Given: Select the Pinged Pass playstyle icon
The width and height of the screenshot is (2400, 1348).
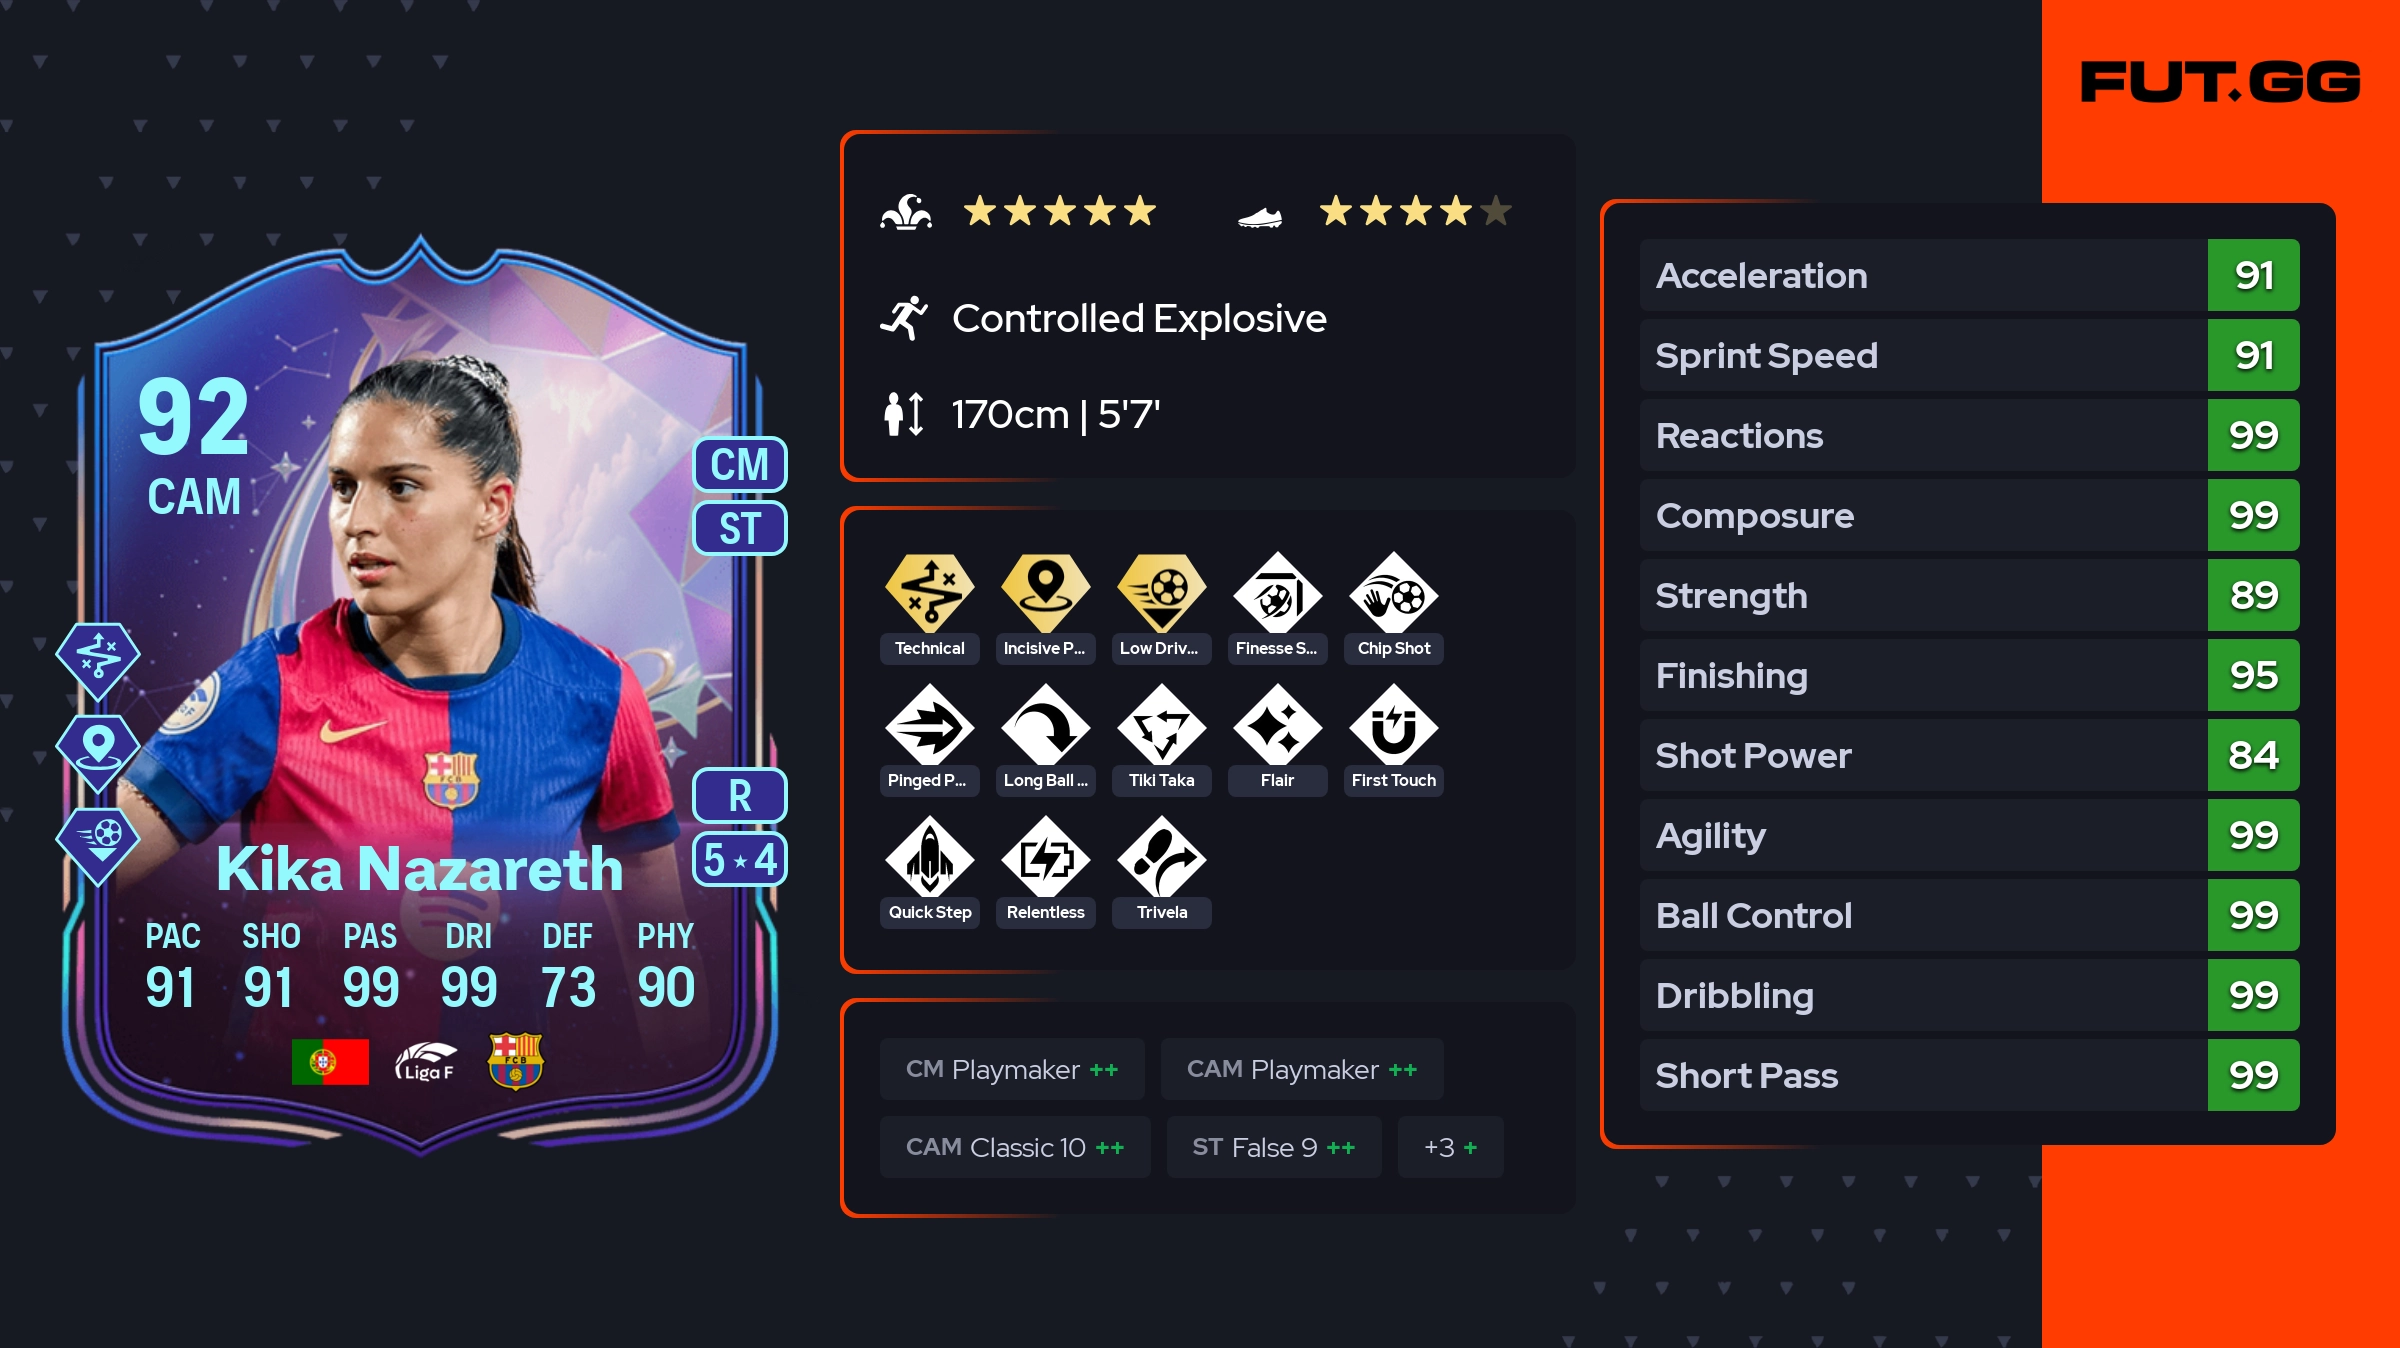Looking at the screenshot, I should pos(929,725).
